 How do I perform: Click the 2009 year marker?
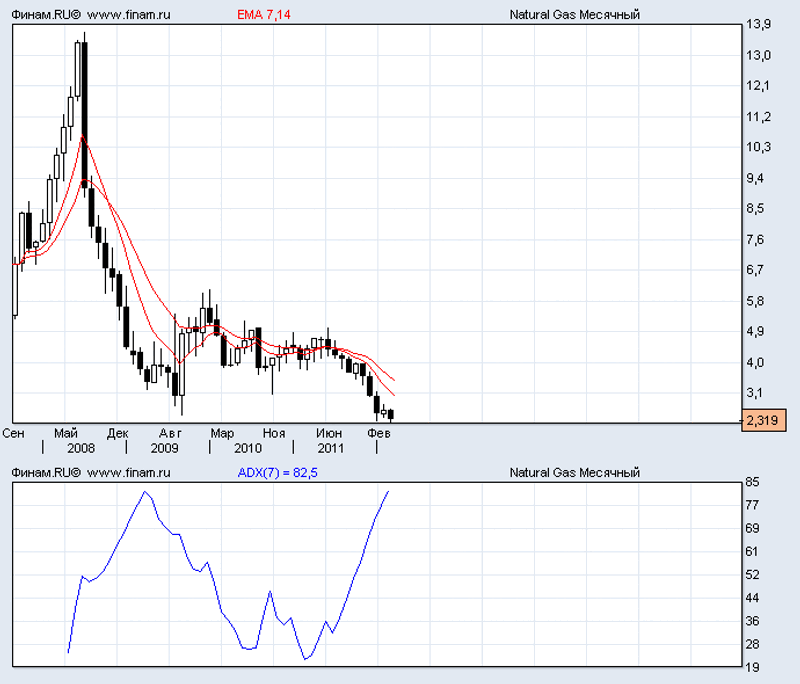pyautogui.click(x=164, y=448)
